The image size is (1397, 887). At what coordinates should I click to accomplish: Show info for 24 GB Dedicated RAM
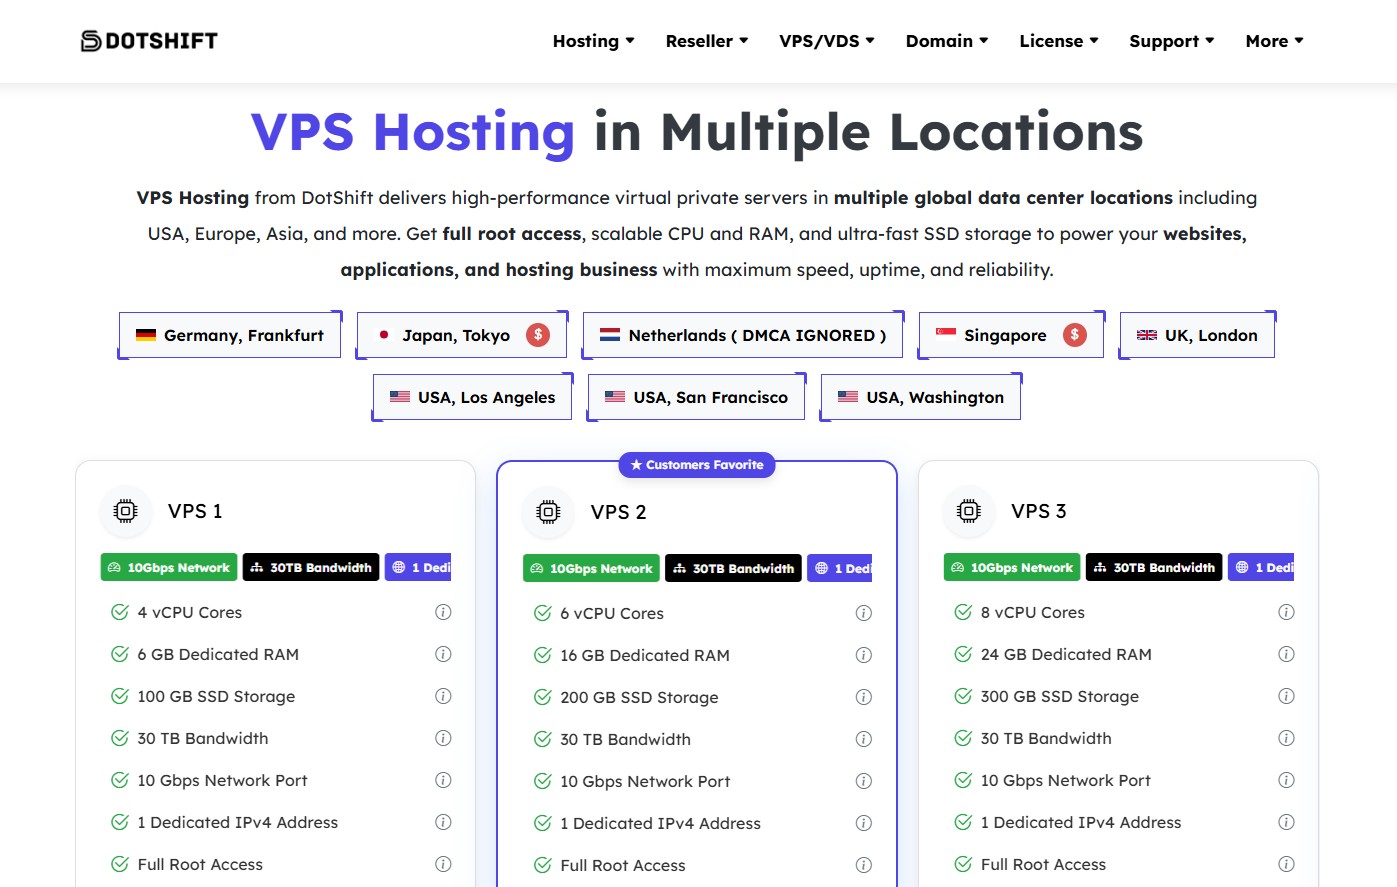click(1287, 654)
